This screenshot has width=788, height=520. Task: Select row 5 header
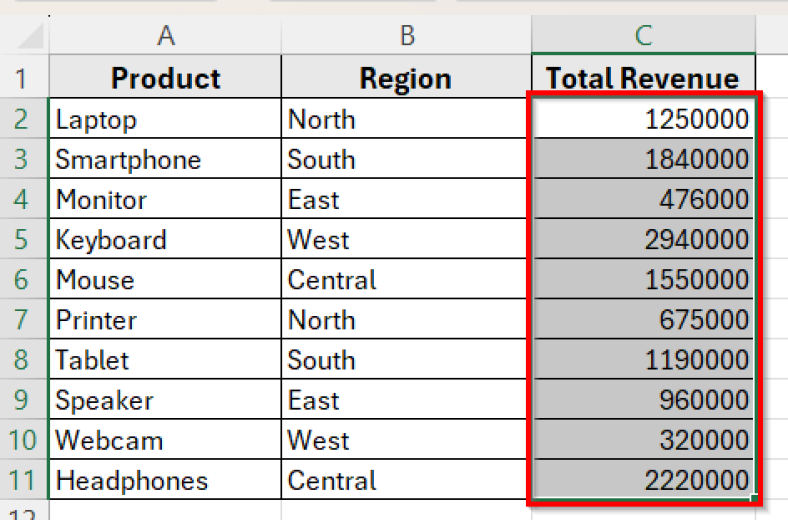point(22,240)
